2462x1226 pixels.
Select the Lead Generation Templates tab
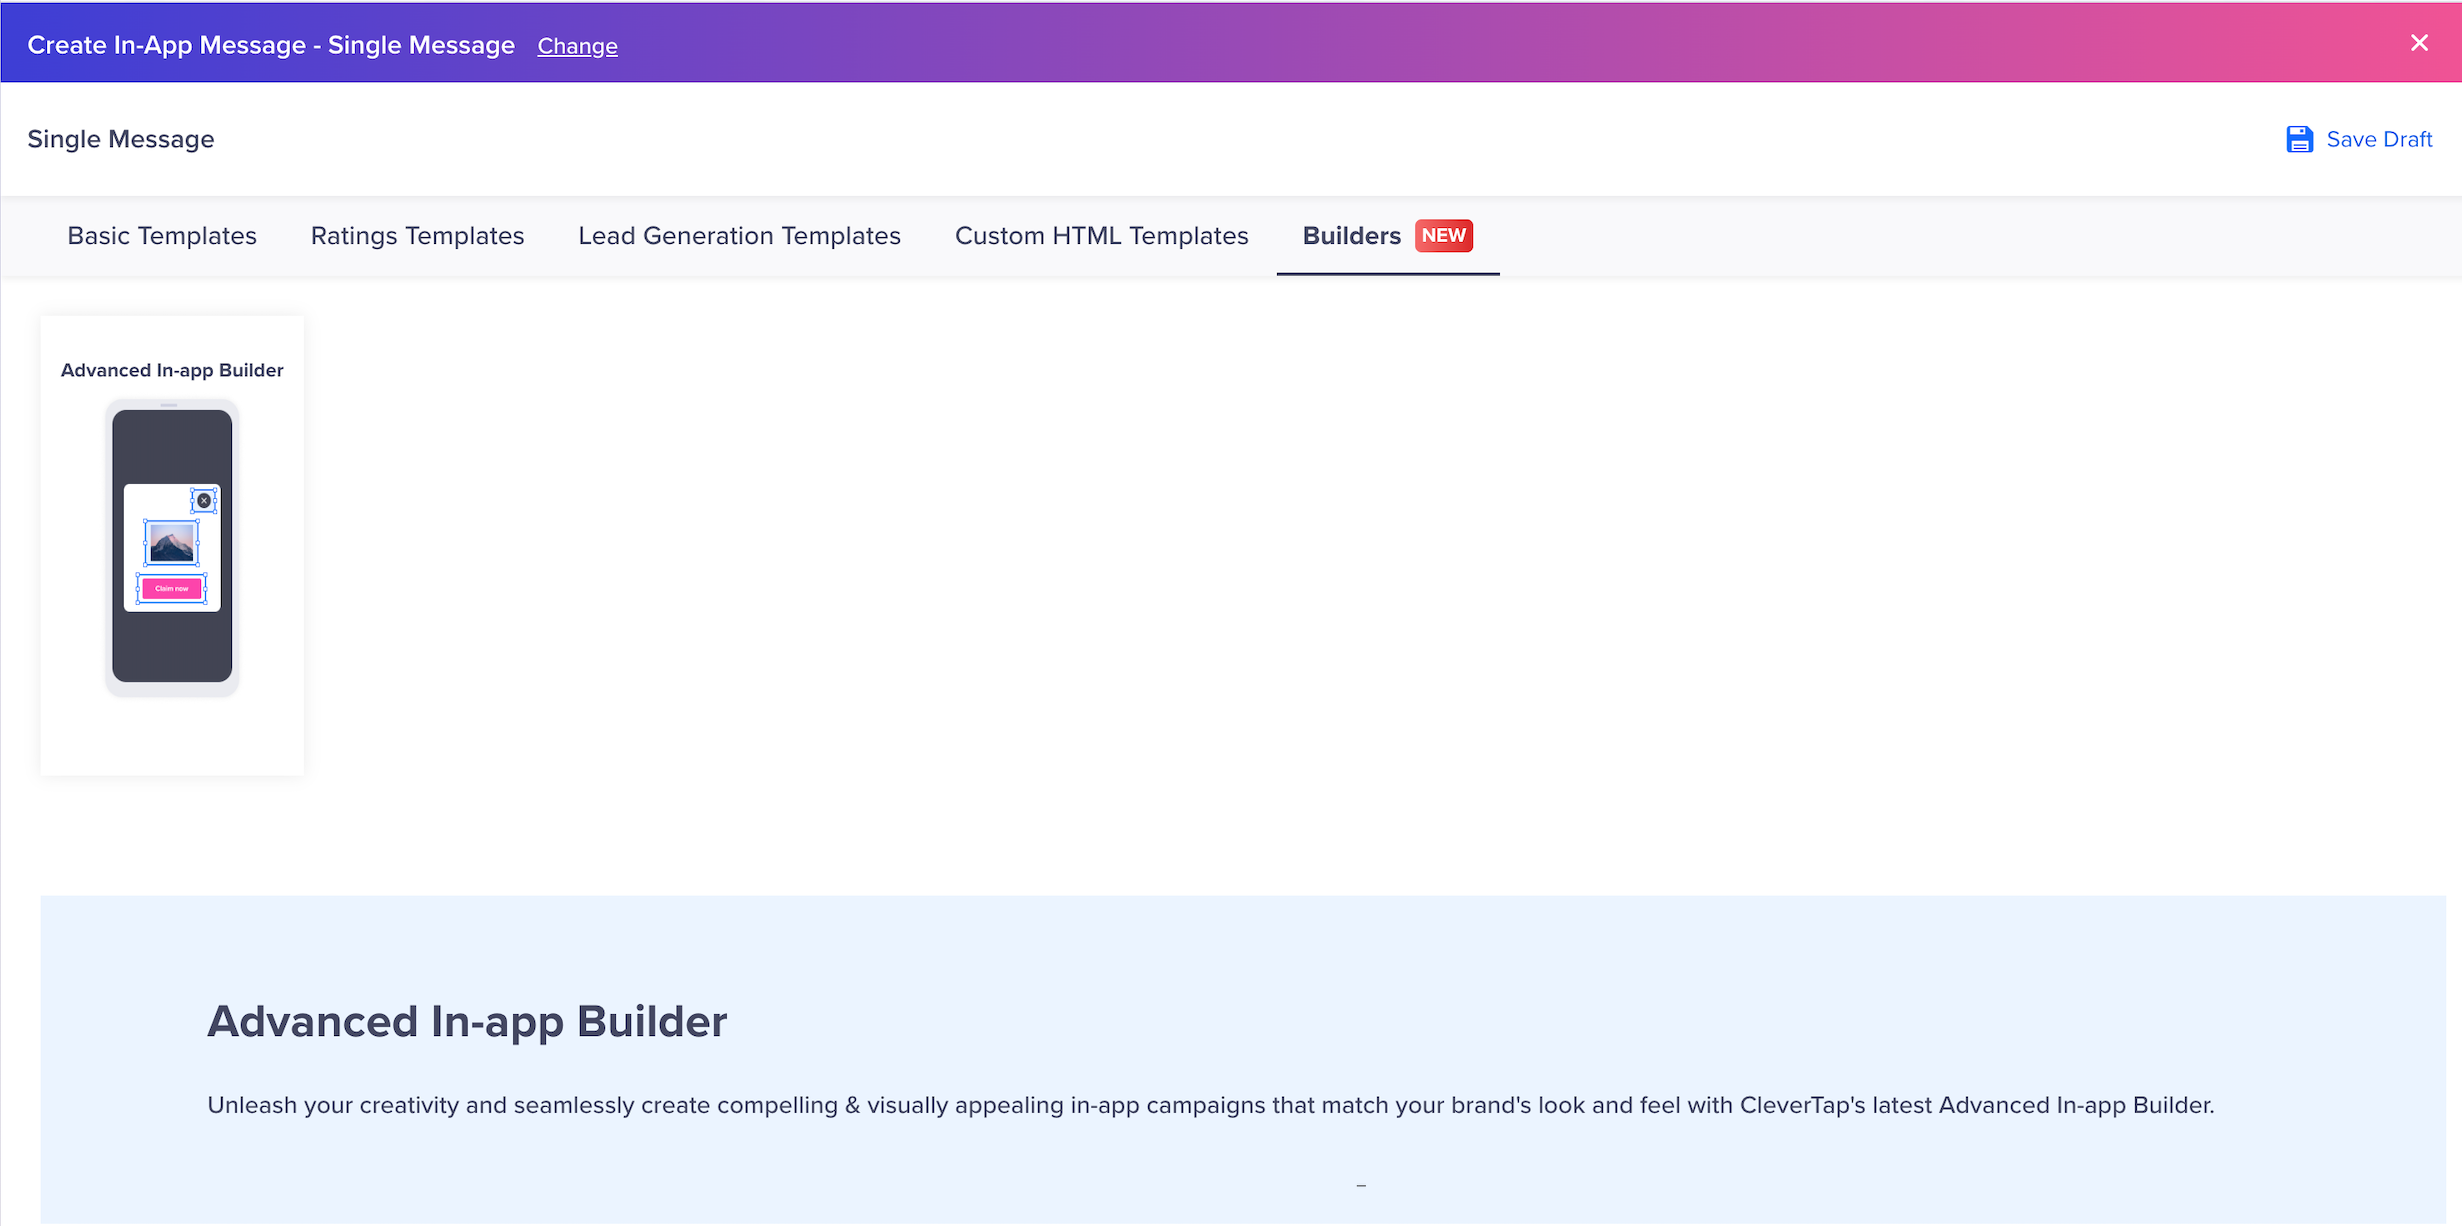pos(739,236)
